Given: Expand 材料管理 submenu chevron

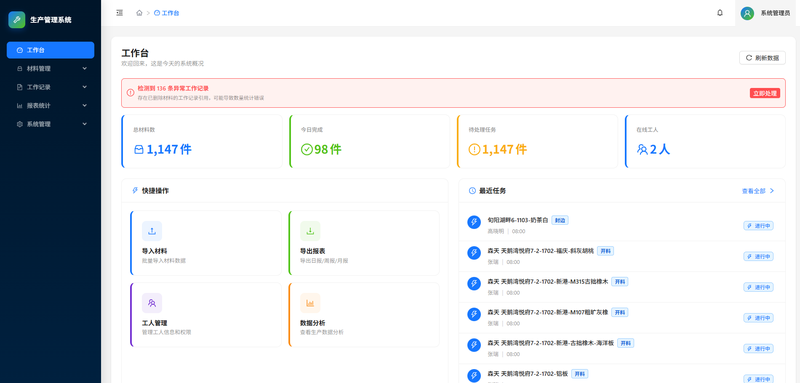Looking at the screenshot, I should tap(85, 68).
